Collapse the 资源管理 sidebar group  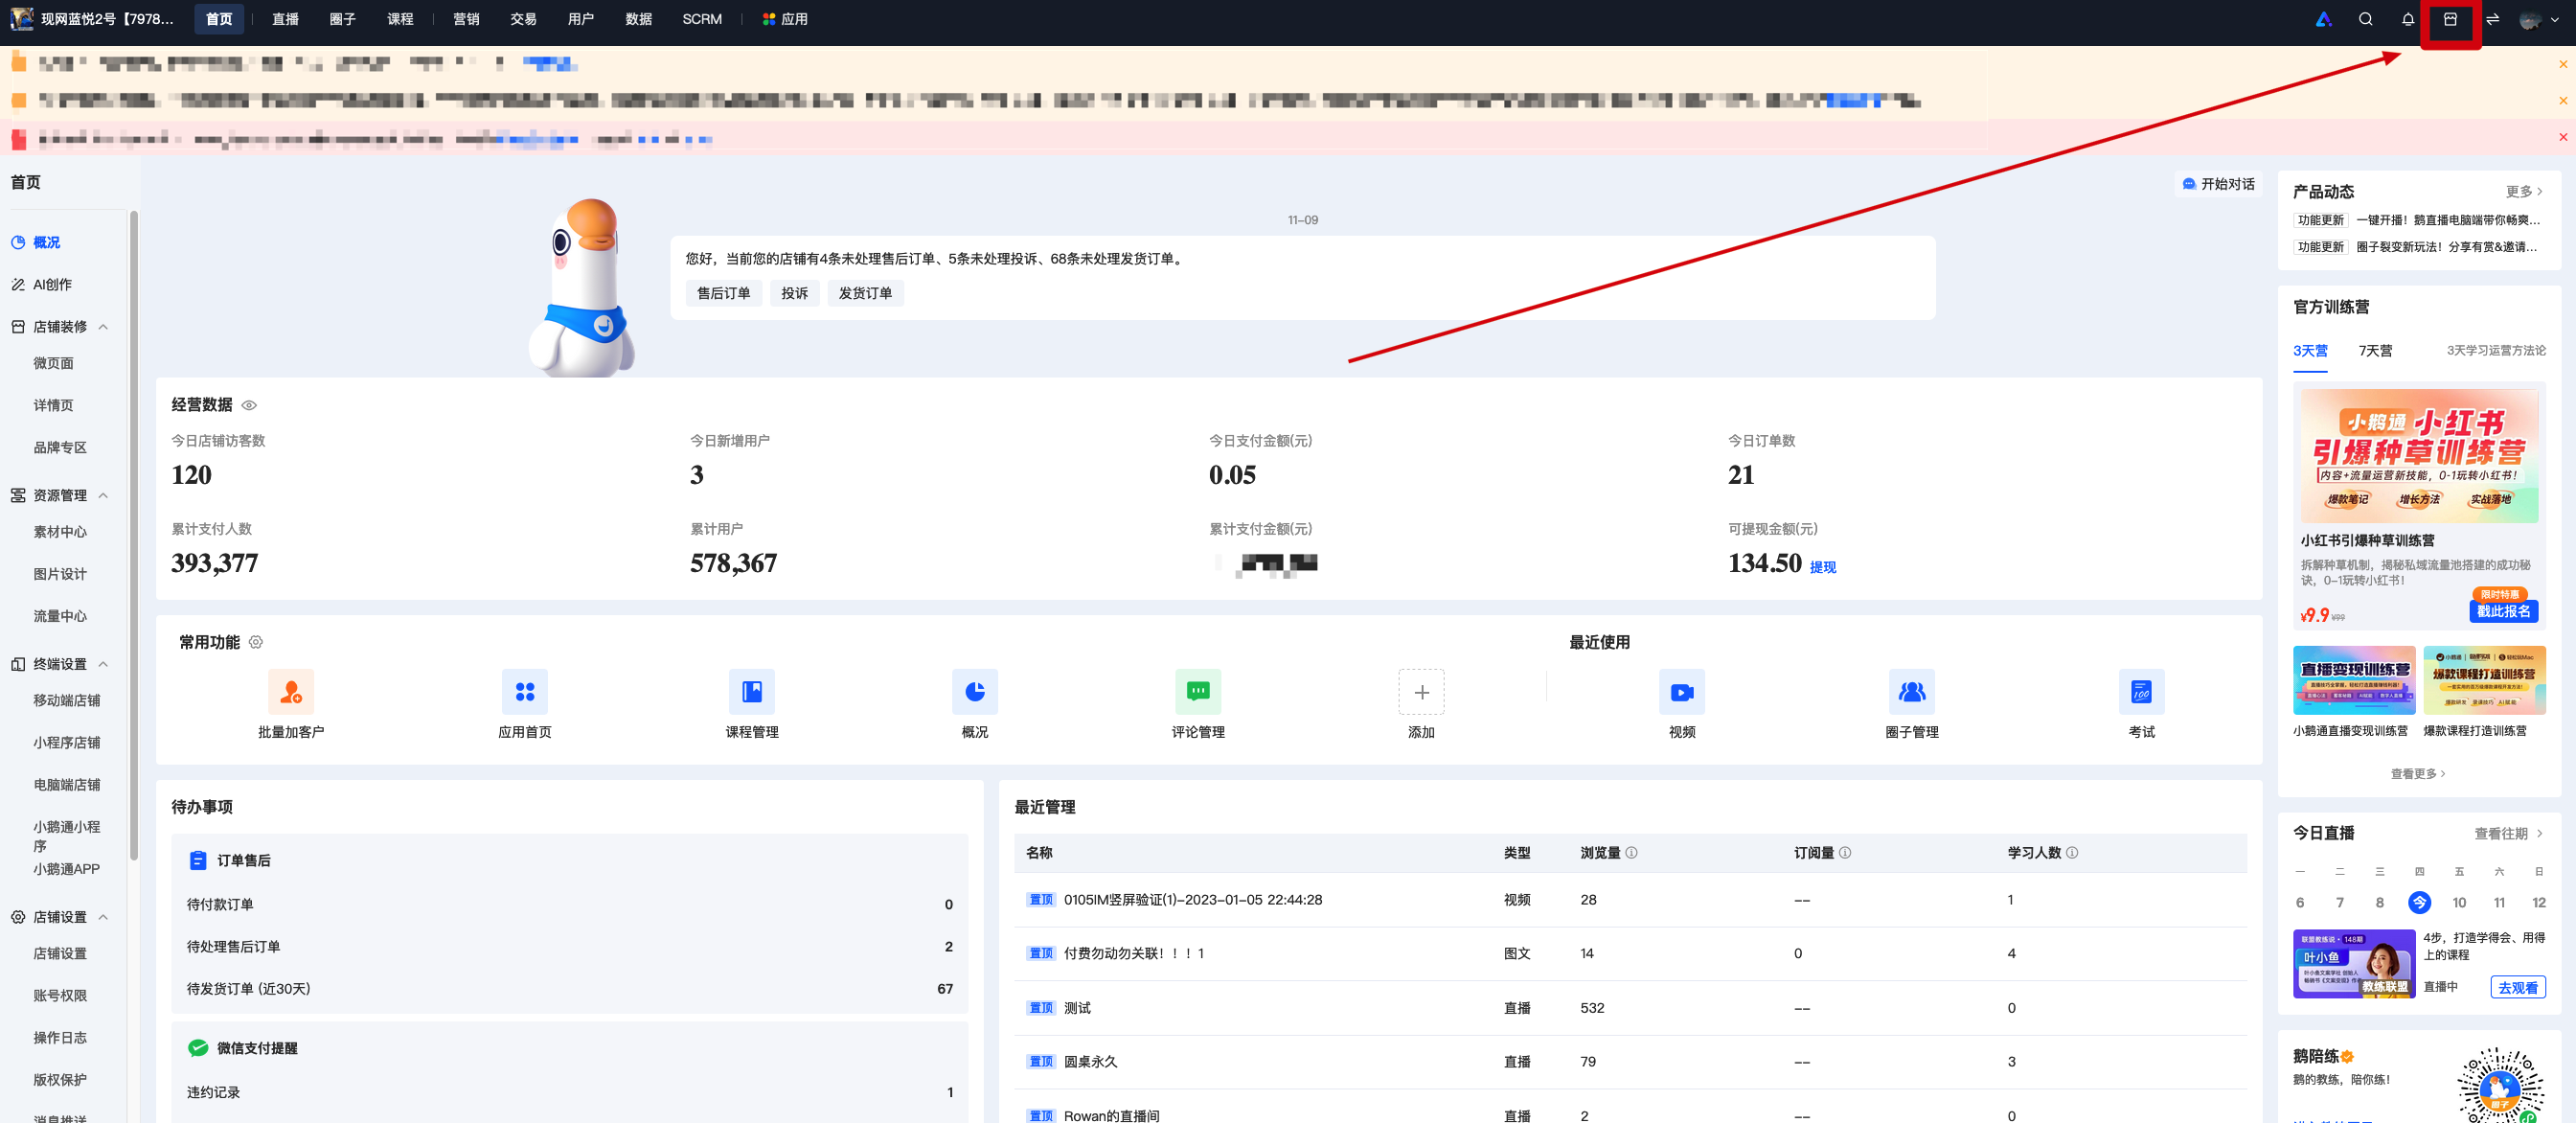point(103,495)
